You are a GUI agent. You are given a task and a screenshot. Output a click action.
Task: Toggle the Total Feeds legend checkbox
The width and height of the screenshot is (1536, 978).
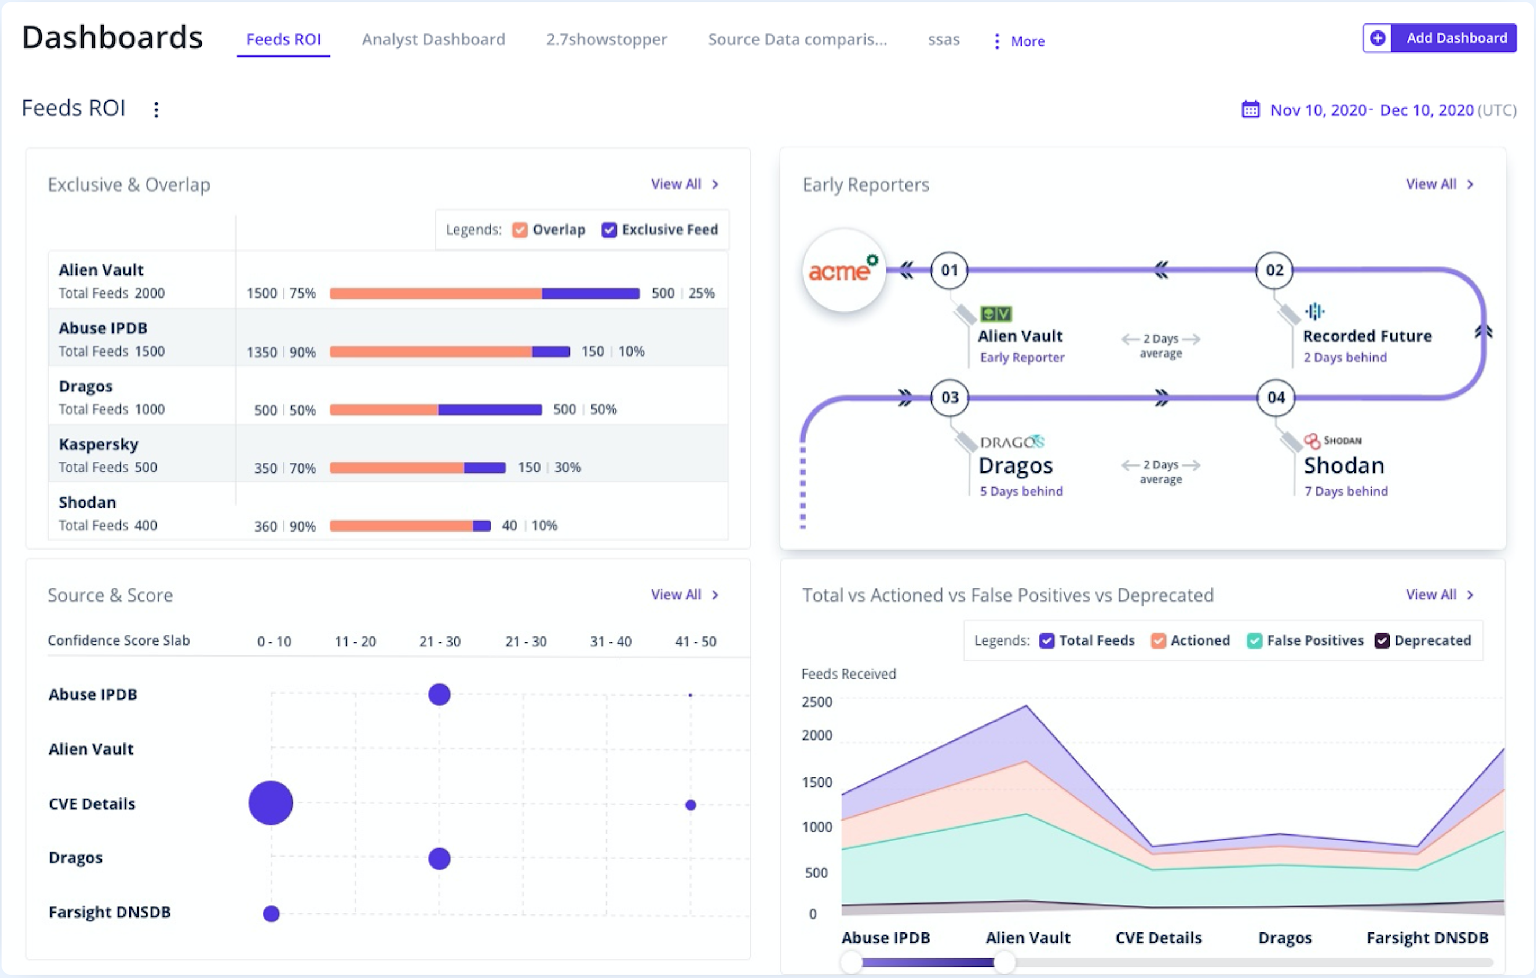click(x=1047, y=641)
